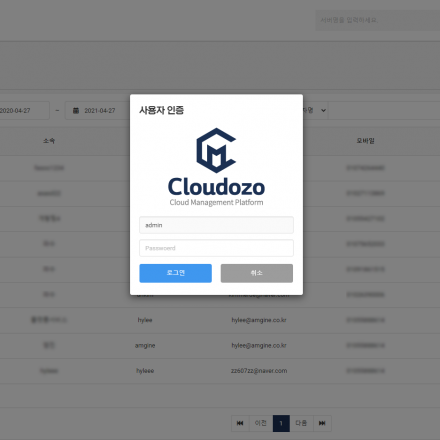Click the 모바일 column header
The image size is (440, 440).
coord(365,141)
